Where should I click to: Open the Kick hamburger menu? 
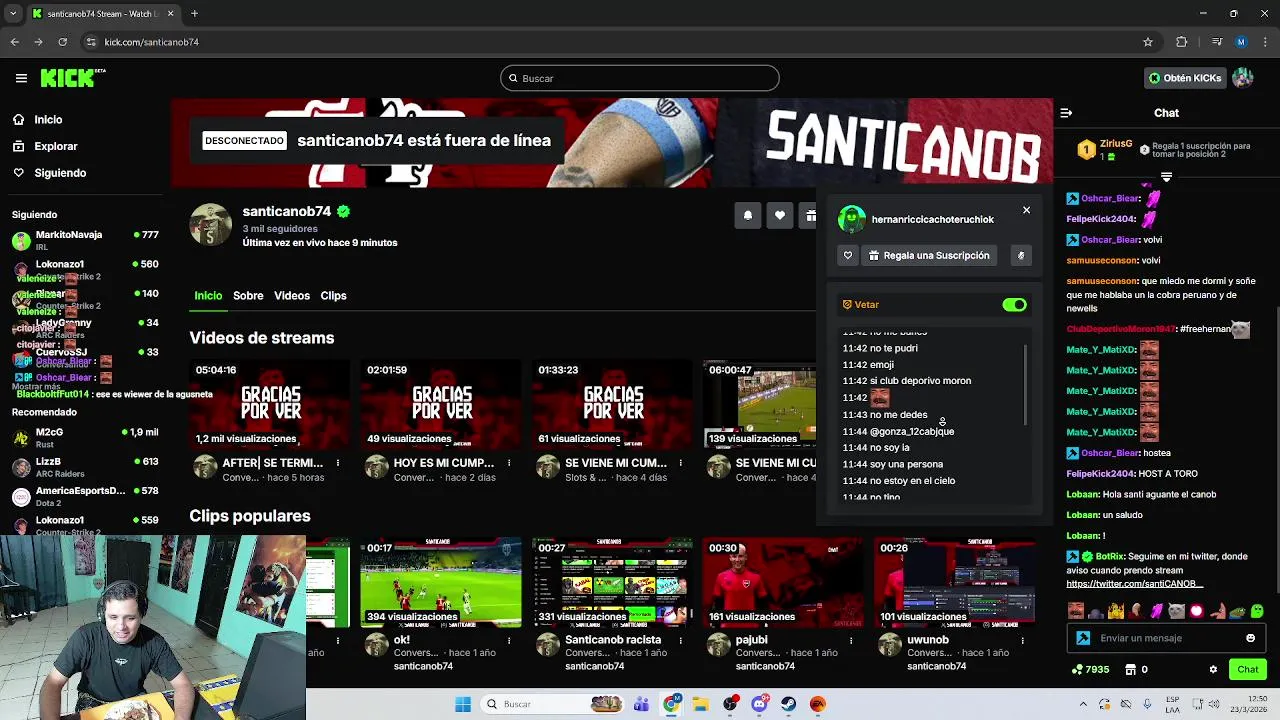[21, 78]
